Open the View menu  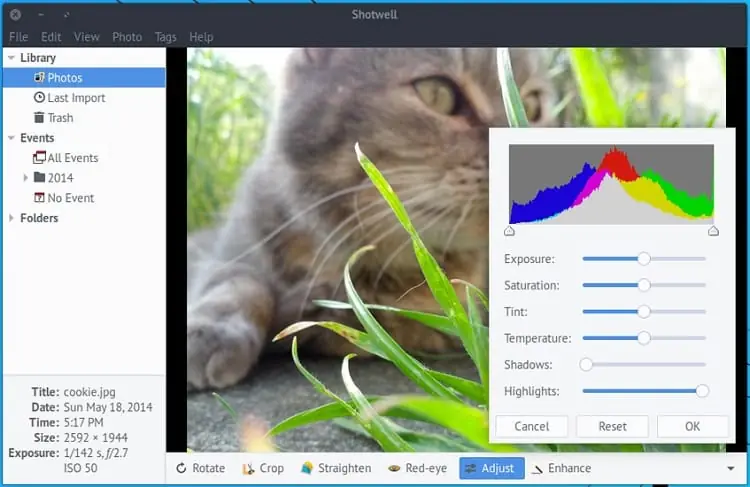pos(87,37)
